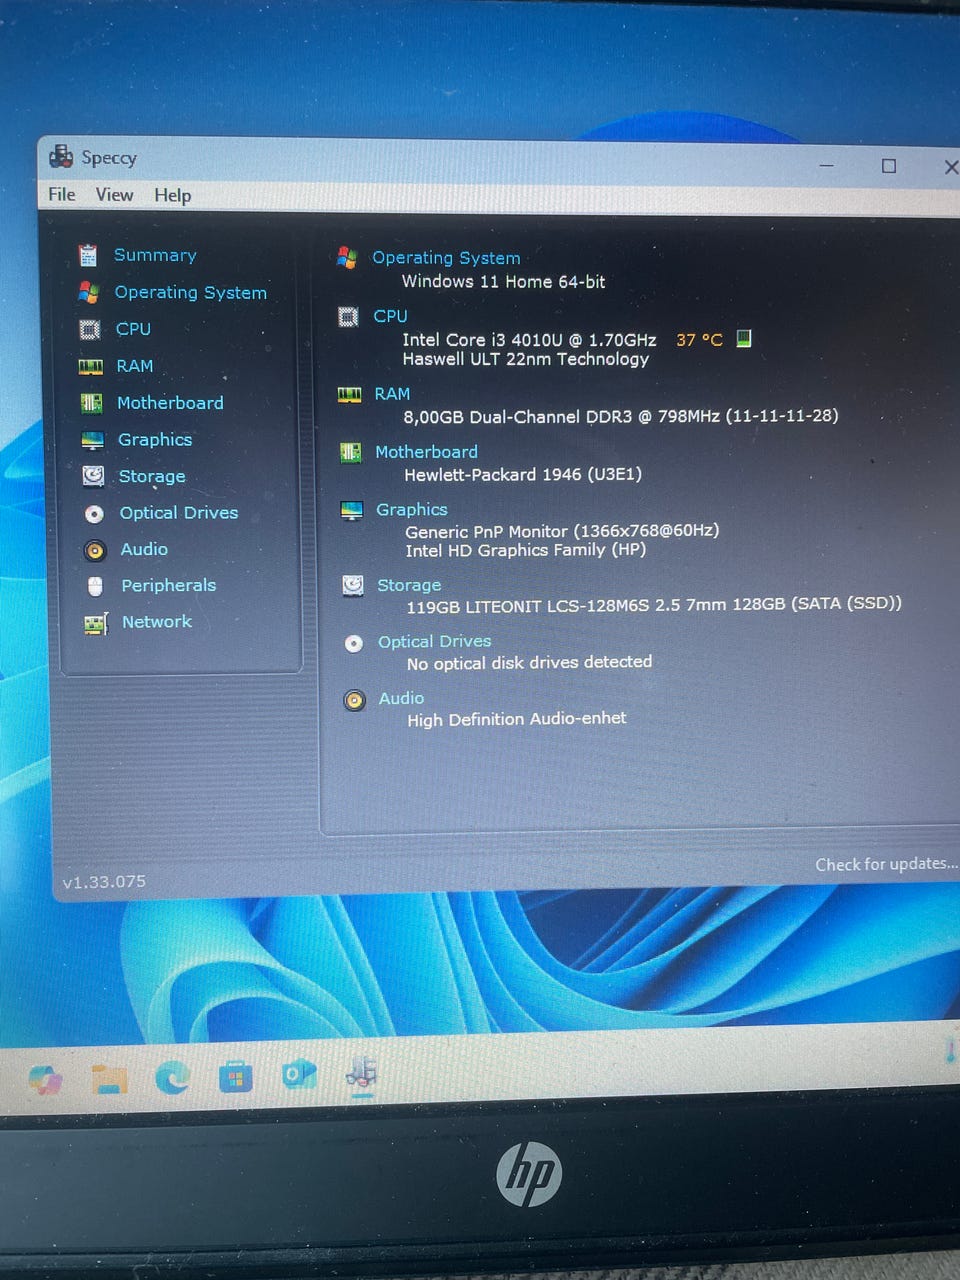Image resolution: width=960 pixels, height=1280 pixels.
Task: Click the Optical Drives heading link in summary
Action: point(435,642)
